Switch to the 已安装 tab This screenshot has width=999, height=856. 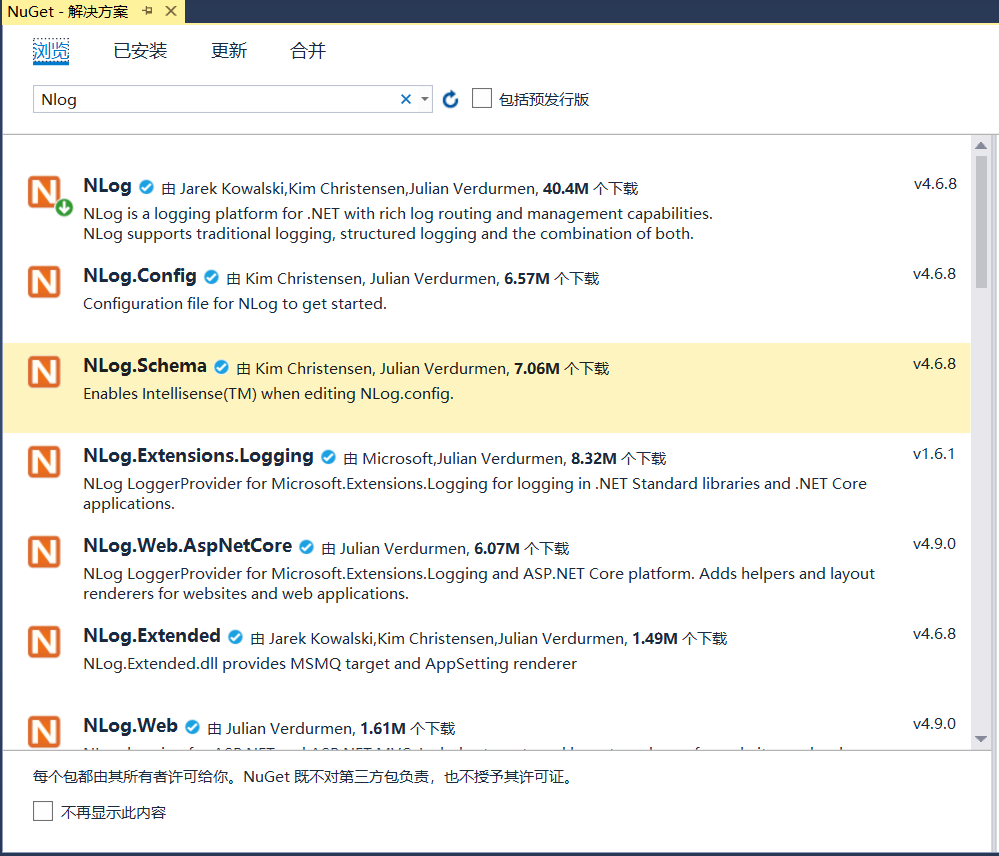[140, 50]
